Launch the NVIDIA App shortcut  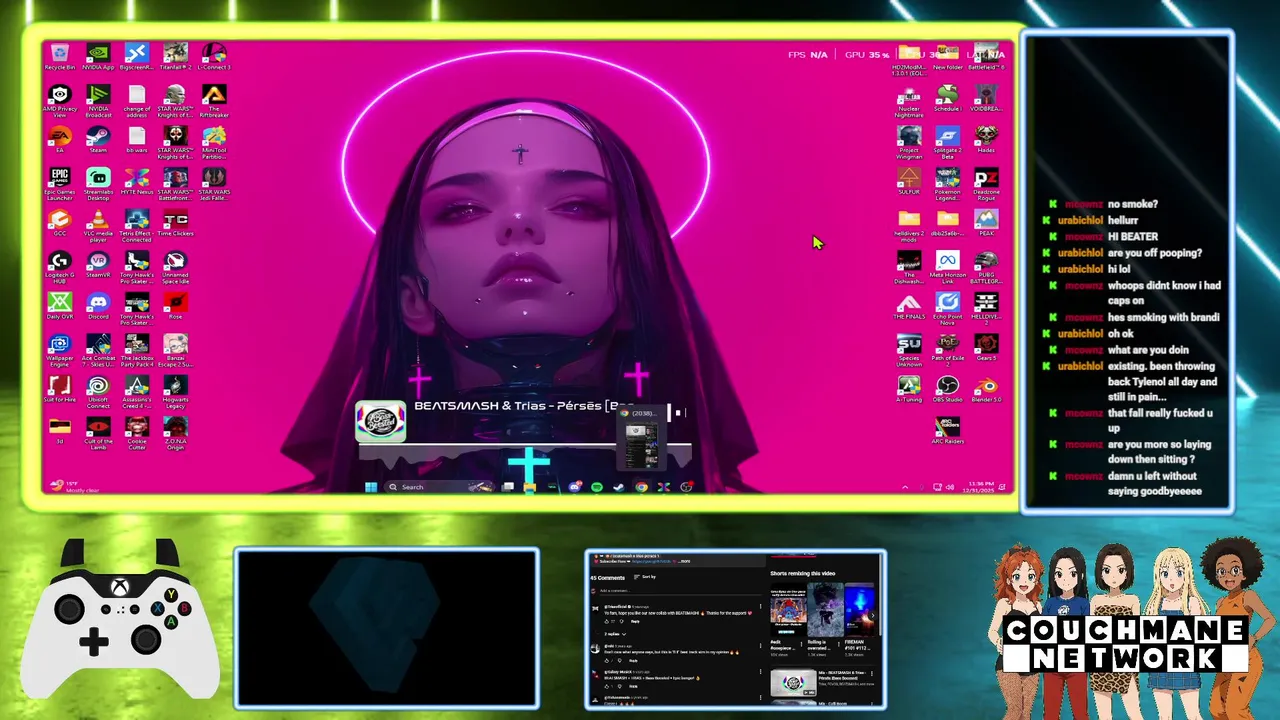tap(98, 56)
